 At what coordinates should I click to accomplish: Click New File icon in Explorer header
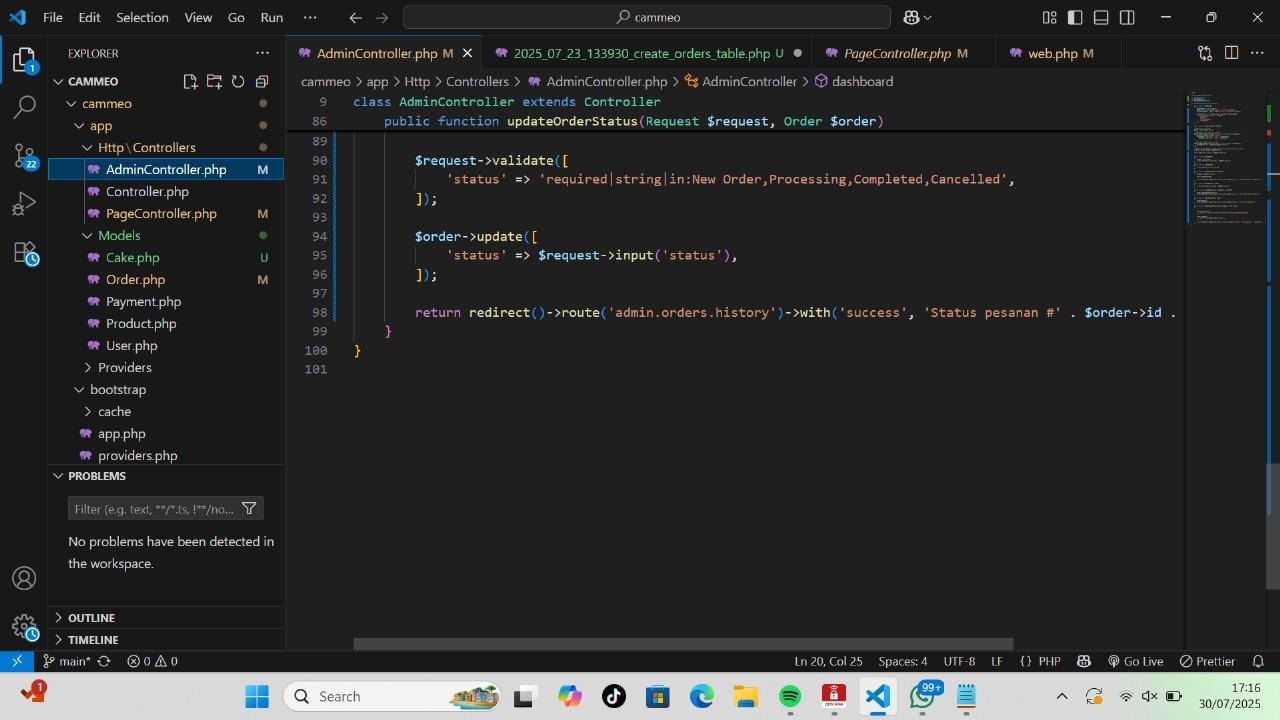point(190,82)
